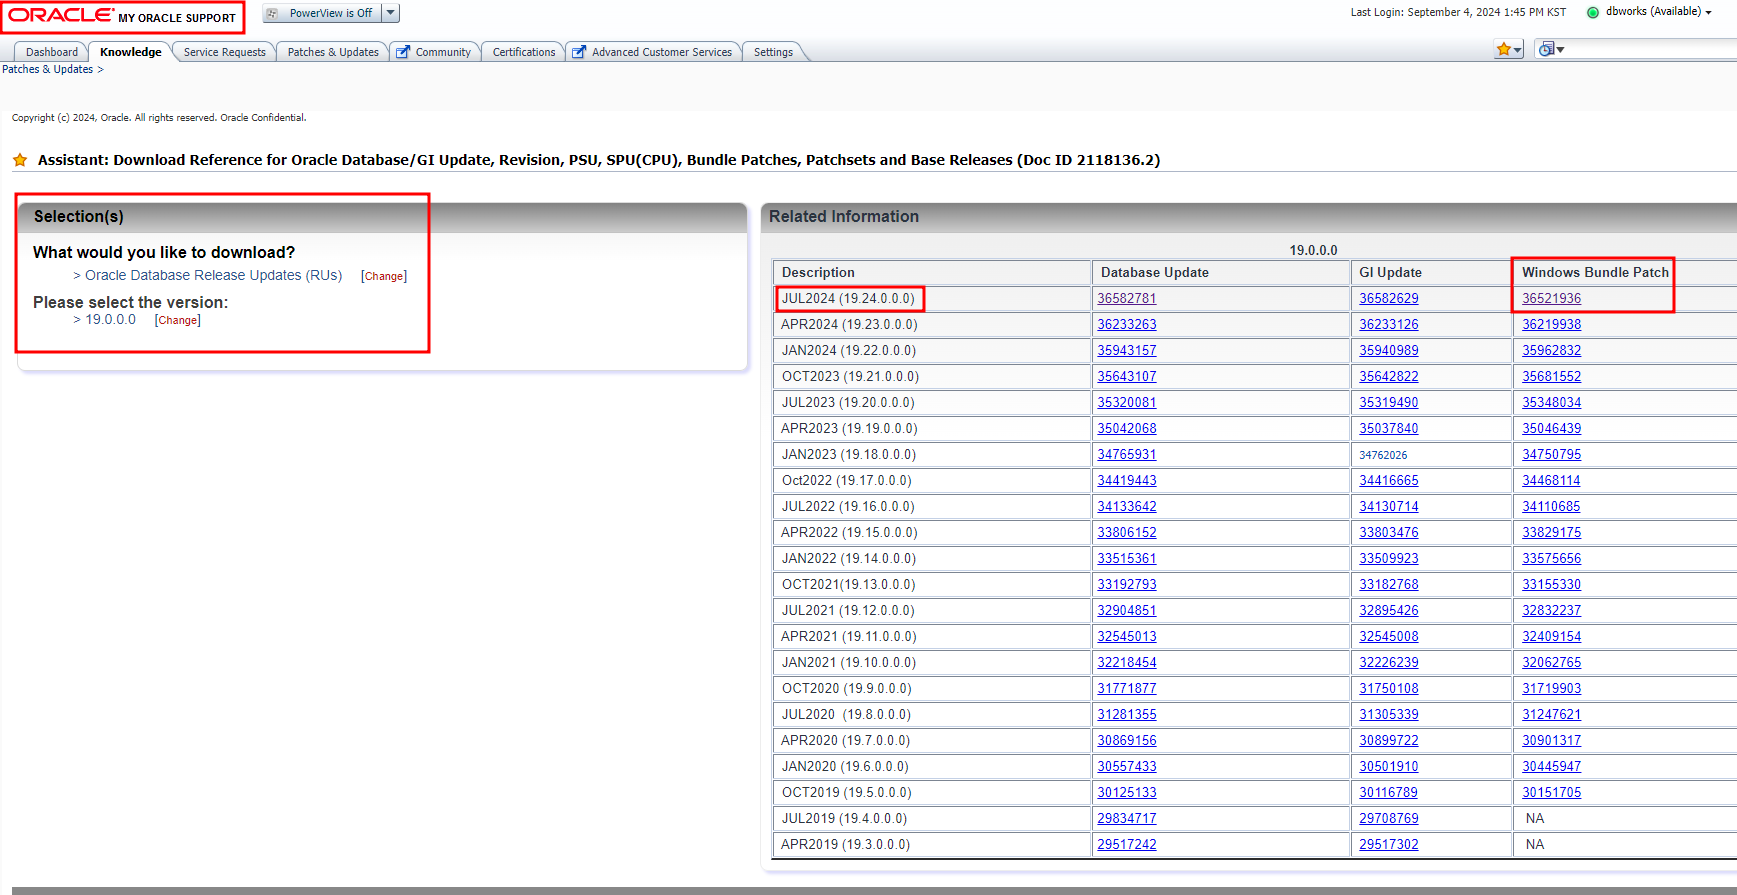Image resolution: width=1737 pixels, height=895 pixels.
Task: Open Database Update patch 34765931
Action: [1126, 455]
